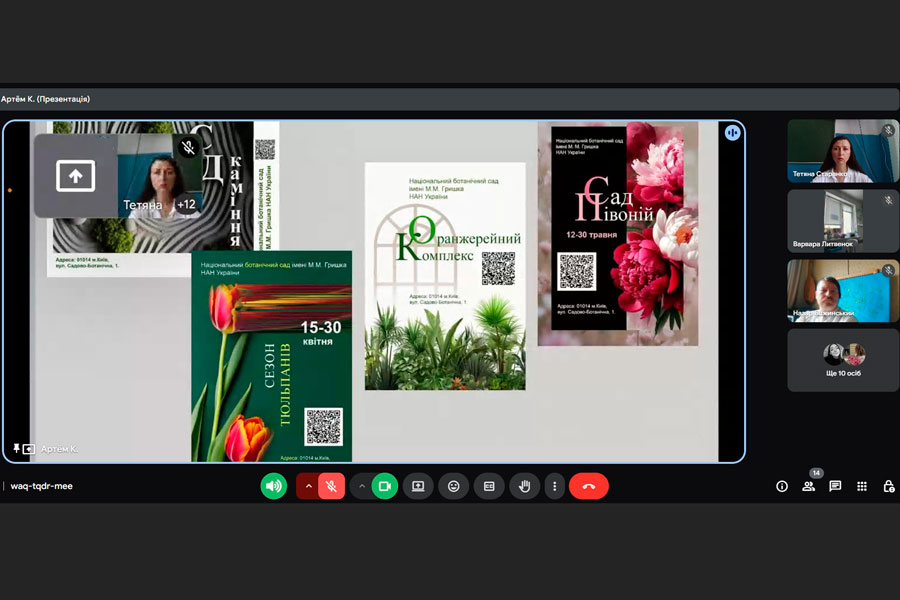Turn off the green camera button

(x=385, y=486)
